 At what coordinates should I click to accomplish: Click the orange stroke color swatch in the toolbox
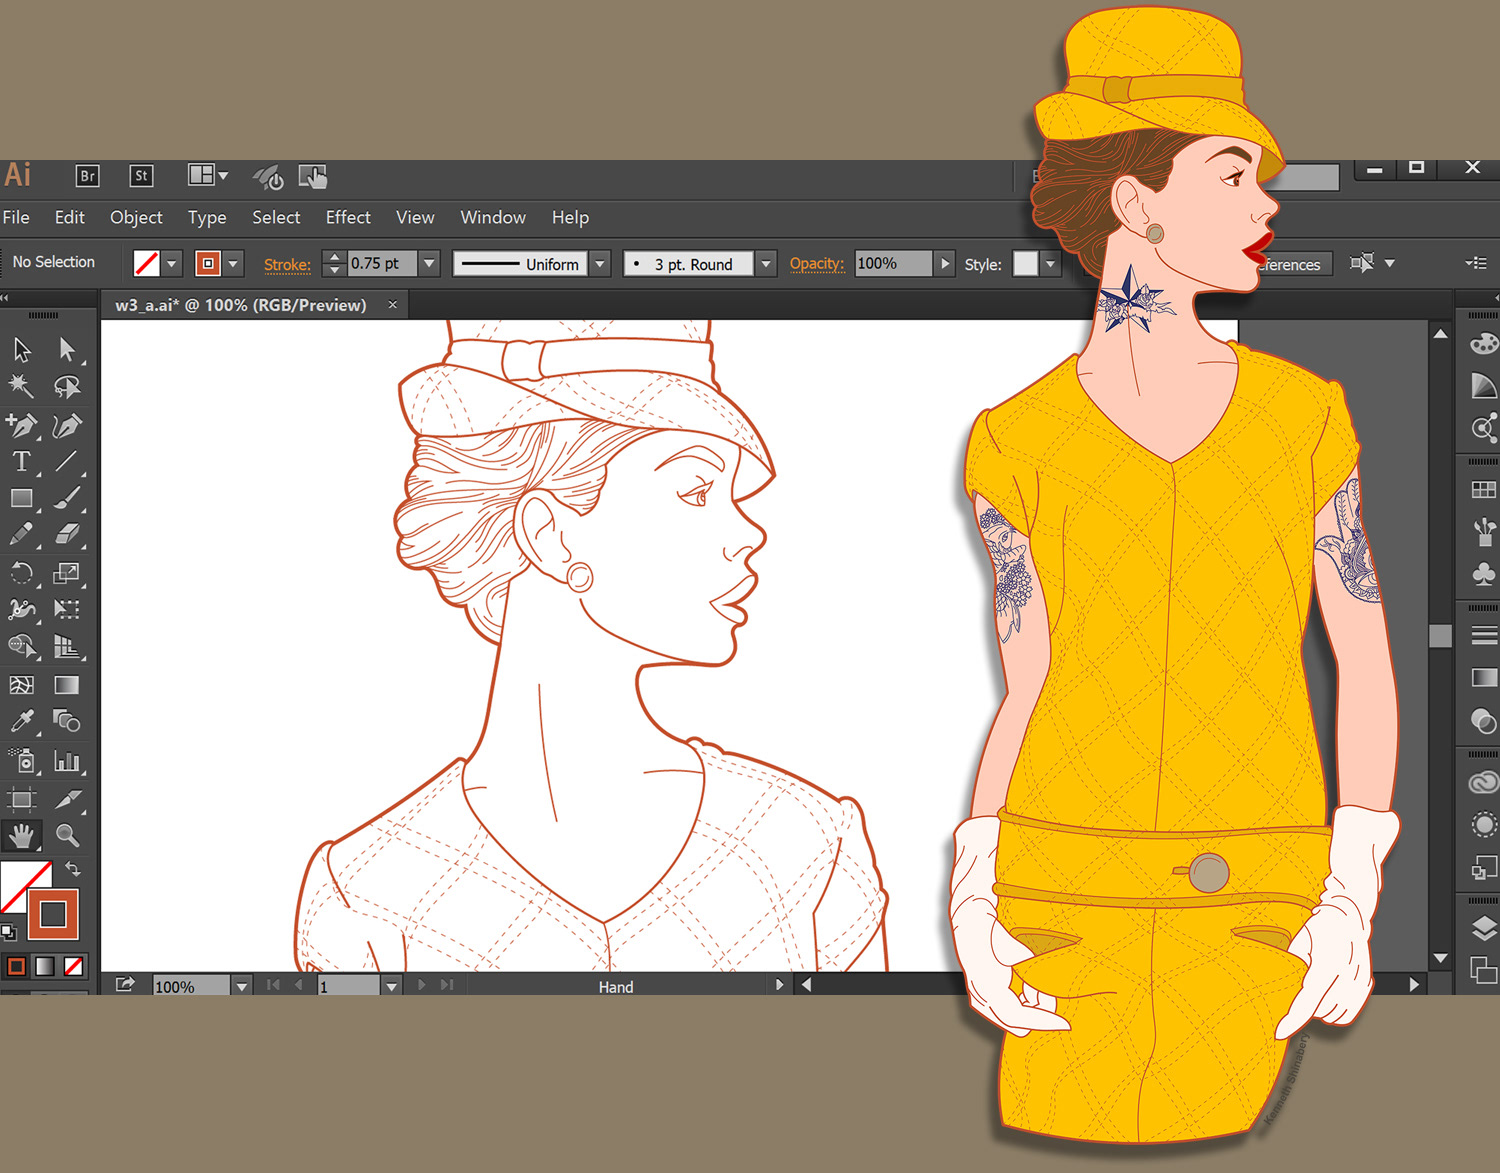coord(53,914)
